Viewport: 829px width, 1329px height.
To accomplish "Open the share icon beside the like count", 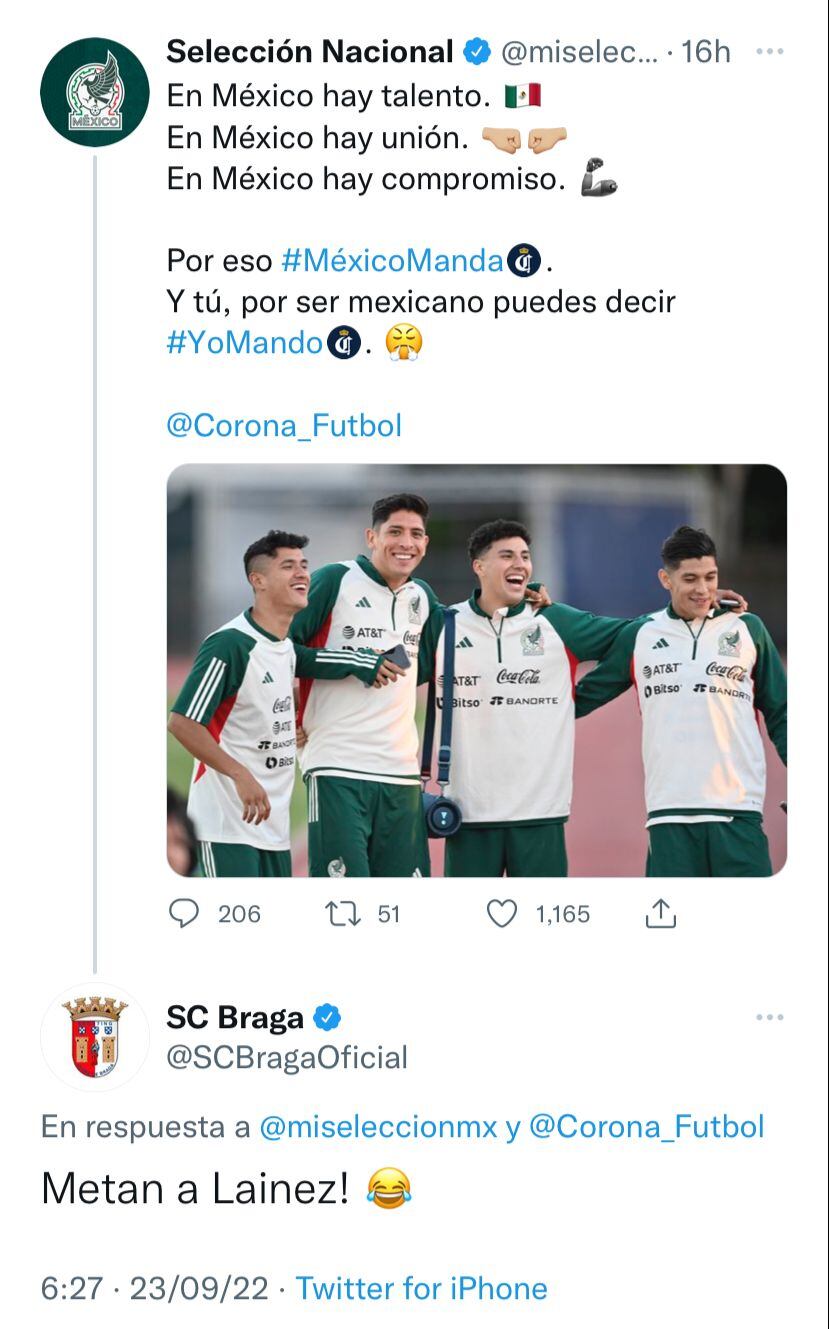I will [x=660, y=913].
